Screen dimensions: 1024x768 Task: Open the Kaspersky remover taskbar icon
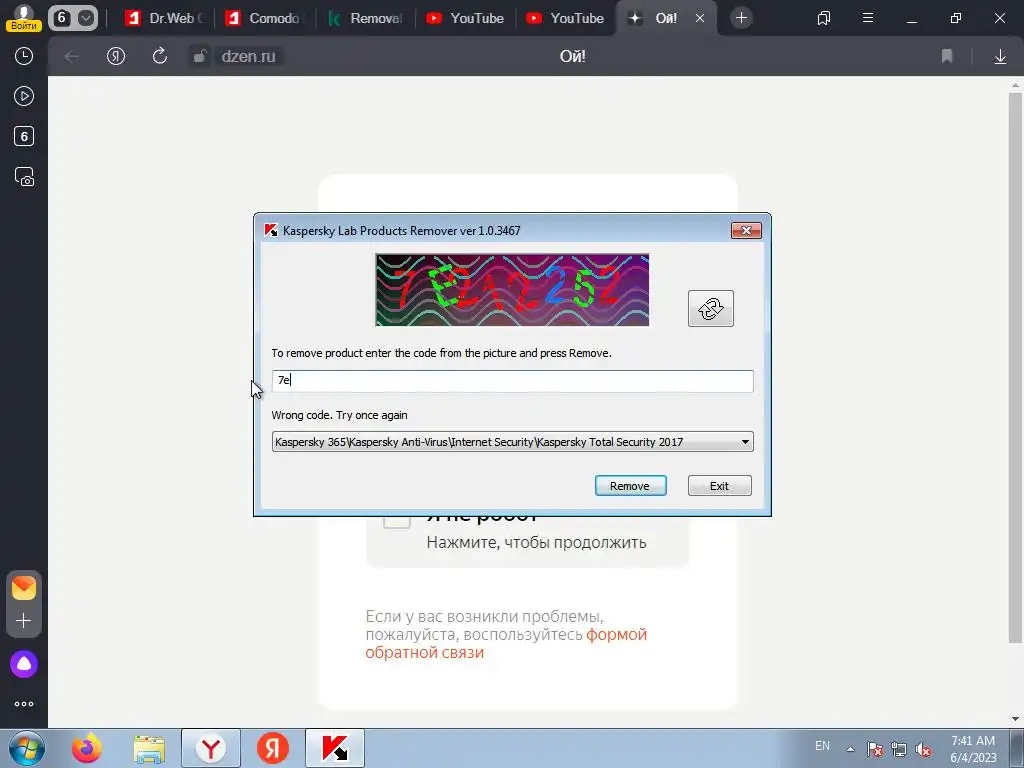(x=334, y=748)
